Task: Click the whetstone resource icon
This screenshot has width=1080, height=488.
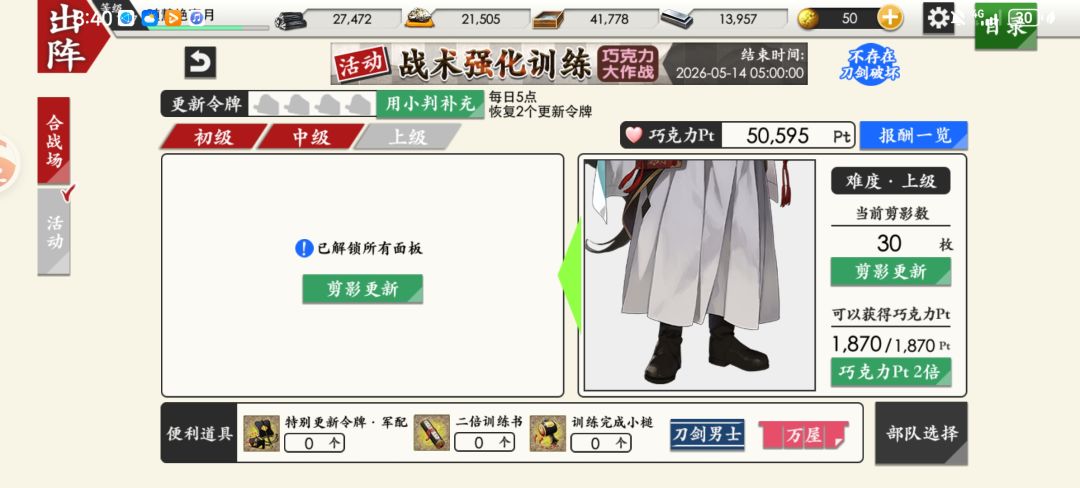Action: 676,19
